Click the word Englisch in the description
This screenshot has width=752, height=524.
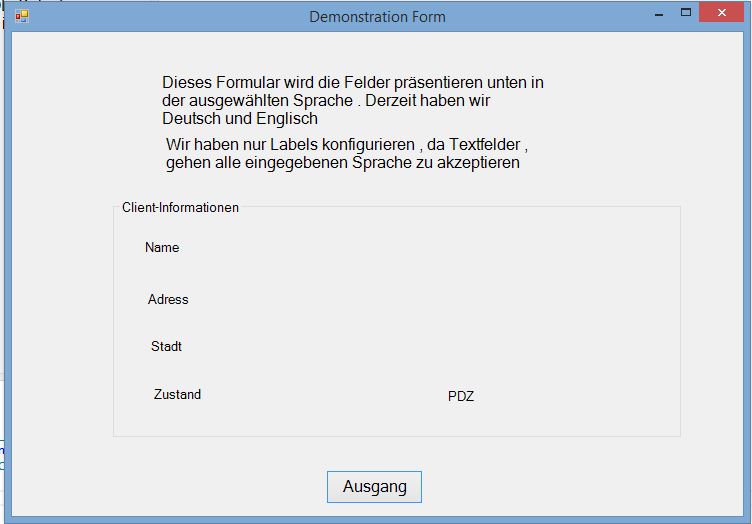click(284, 119)
